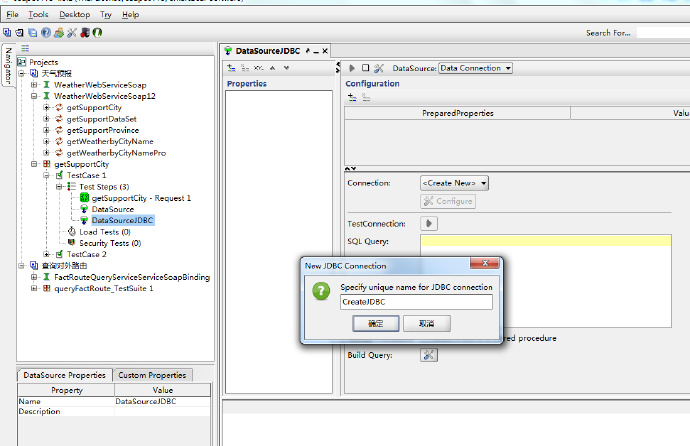Click the disabled Configure button
The image size is (690, 446).
pos(448,201)
